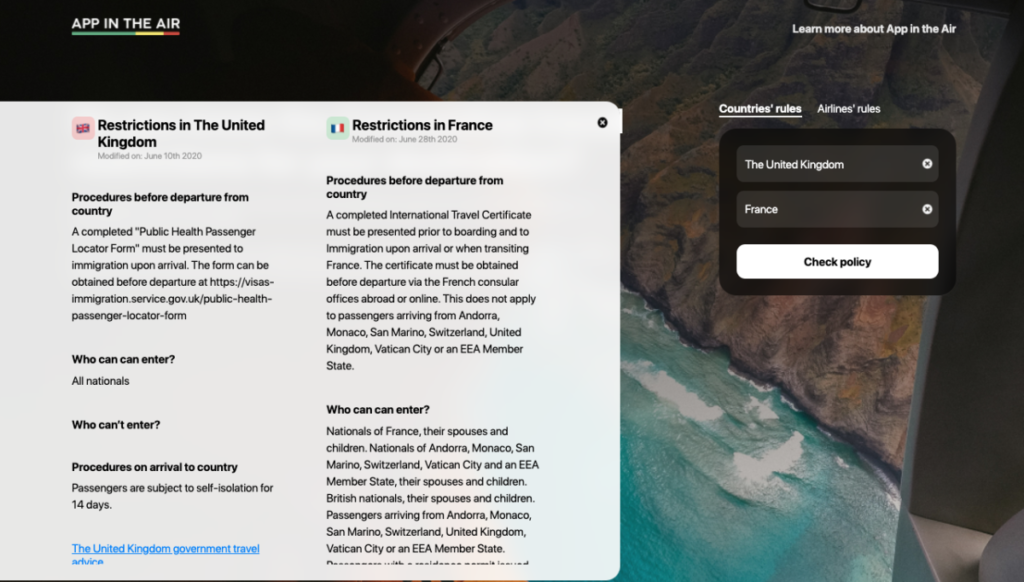Click the App in the Air logo
This screenshot has width=1024, height=582.
coord(125,25)
